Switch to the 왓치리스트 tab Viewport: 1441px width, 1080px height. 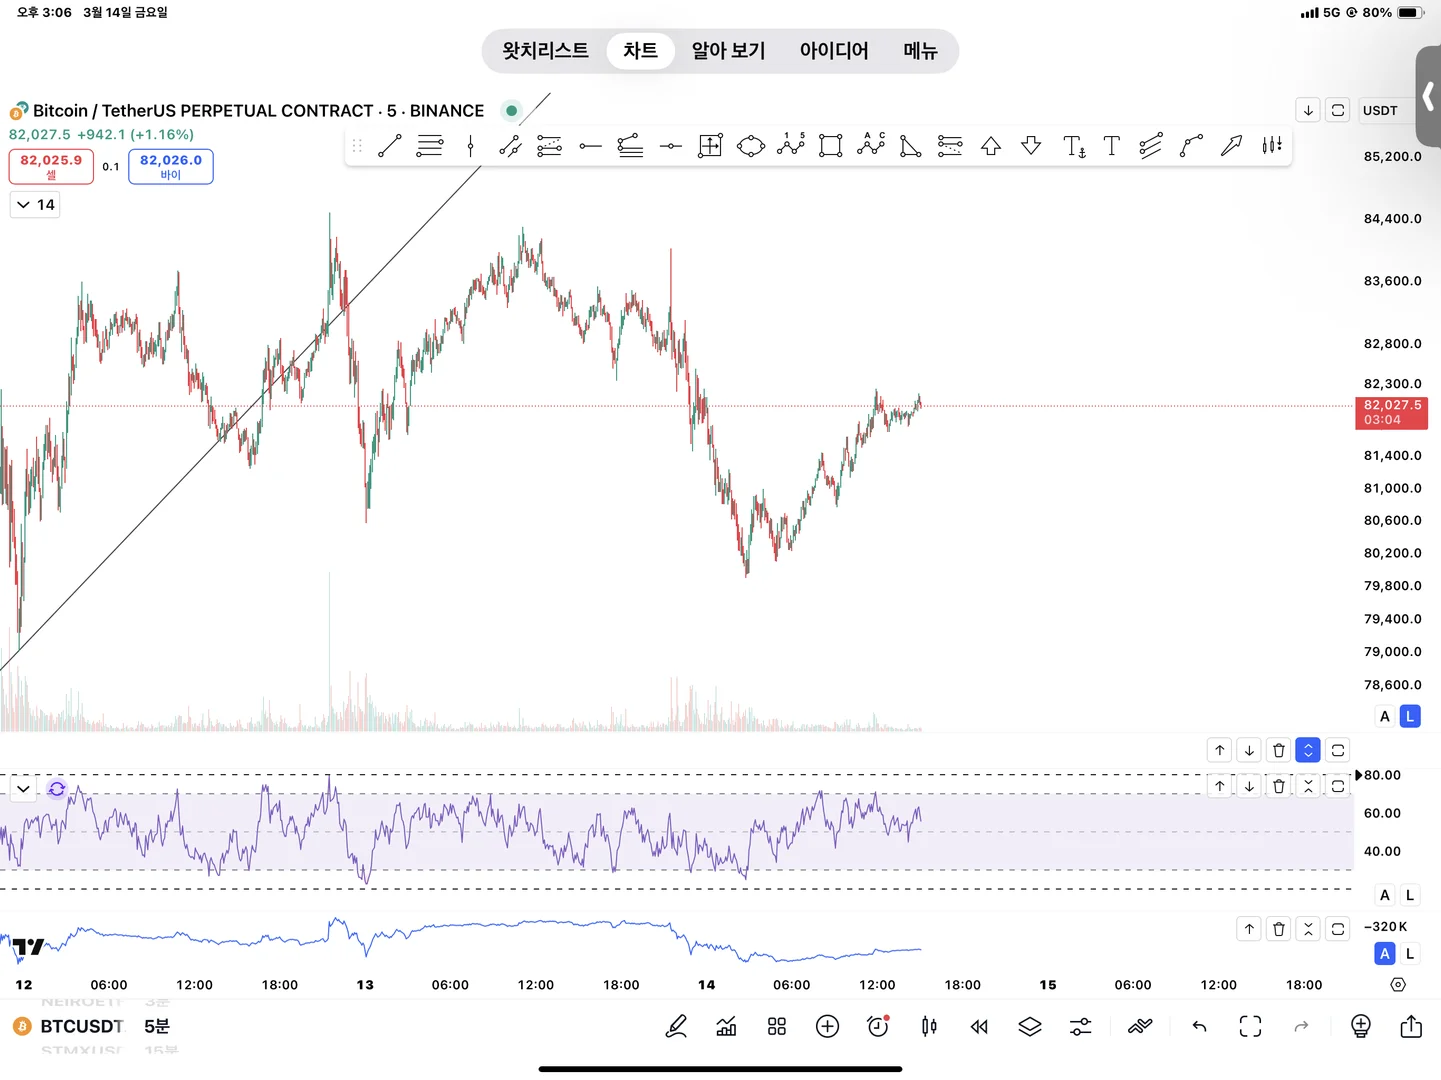pos(545,51)
